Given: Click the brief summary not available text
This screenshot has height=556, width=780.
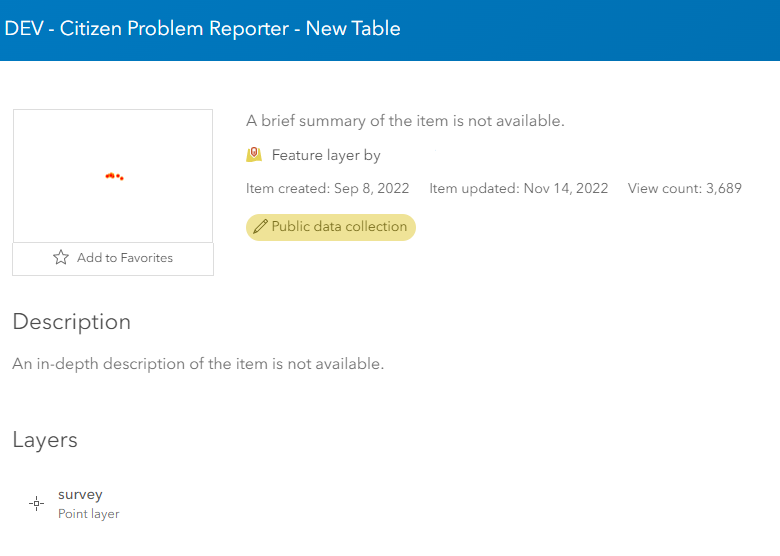Looking at the screenshot, I should [x=405, y=121].
